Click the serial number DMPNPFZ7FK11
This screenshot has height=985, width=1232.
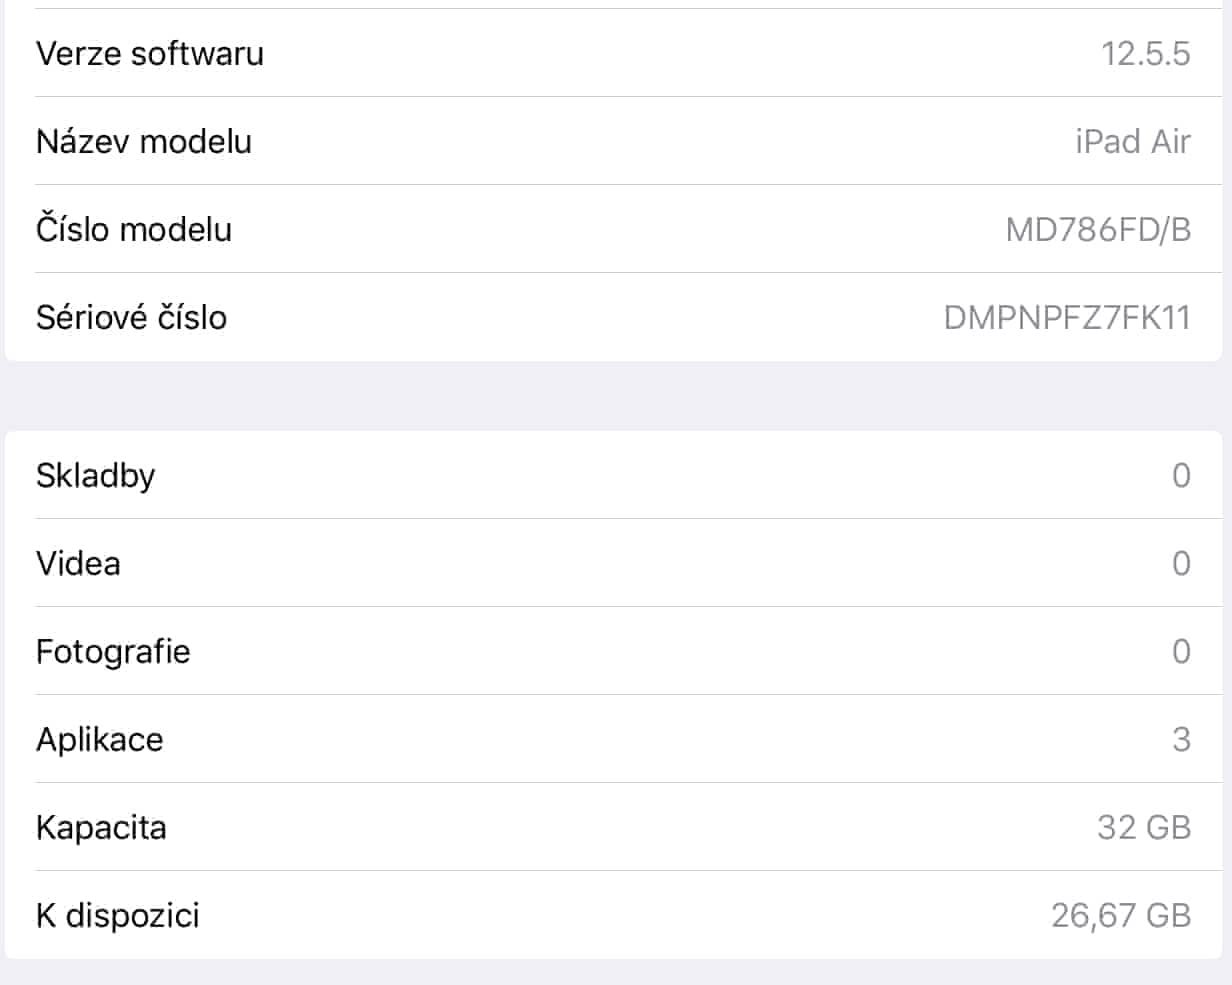pos(1067,317)
